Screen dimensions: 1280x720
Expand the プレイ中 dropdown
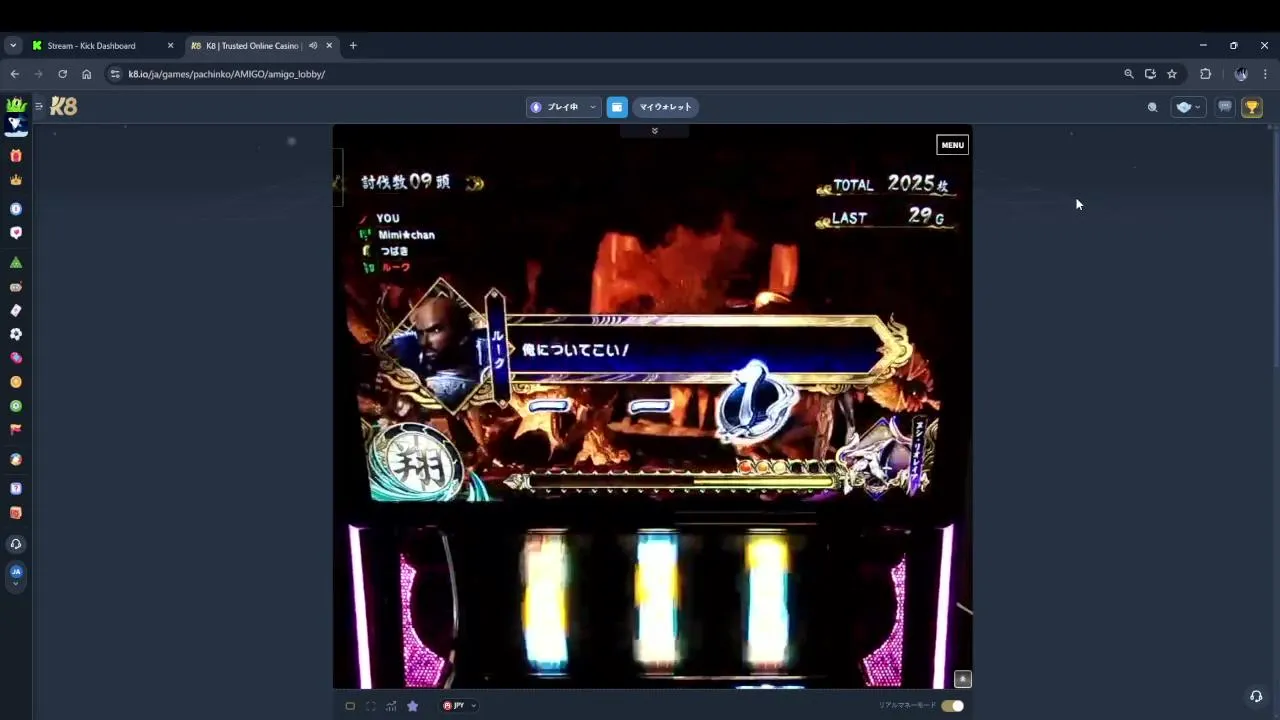point(563,107)
